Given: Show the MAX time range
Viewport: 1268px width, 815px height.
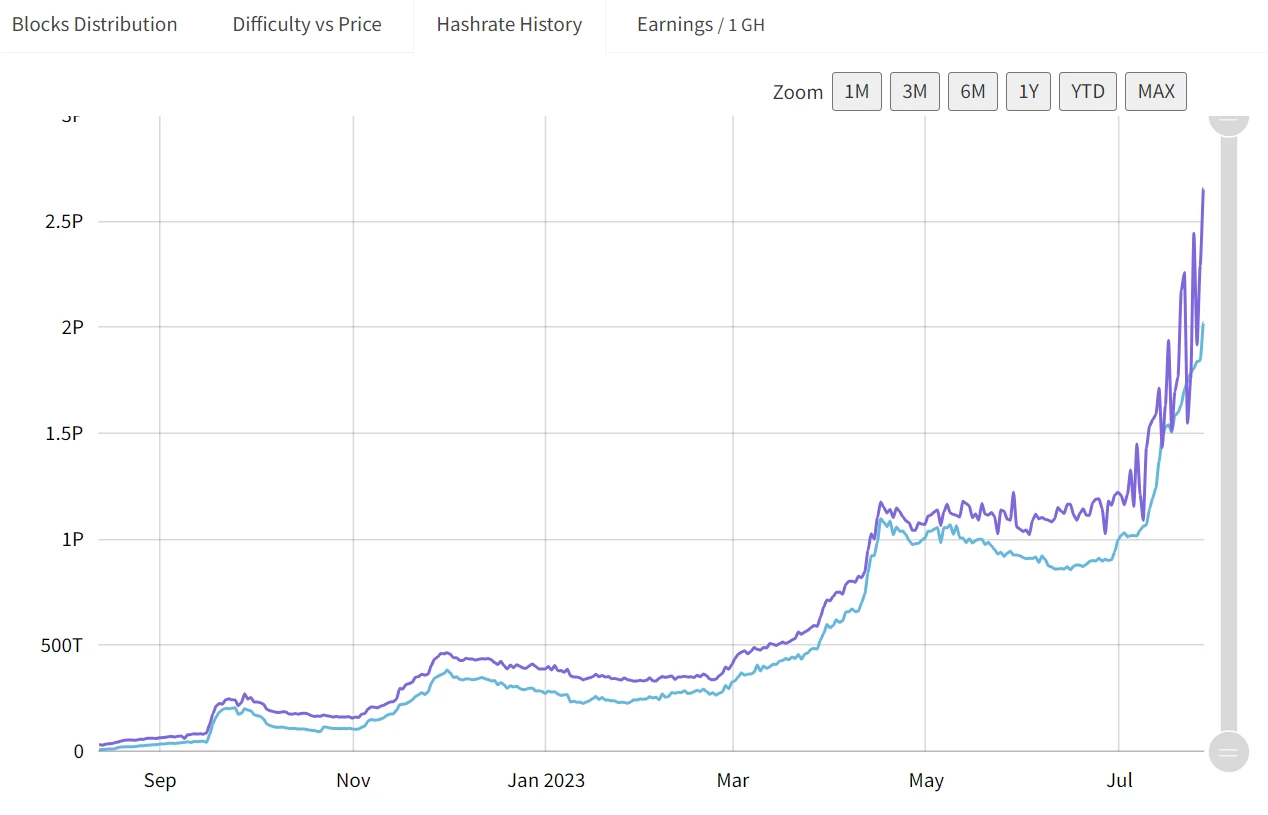Looking at the screenshot, I should pos(1155,92).
